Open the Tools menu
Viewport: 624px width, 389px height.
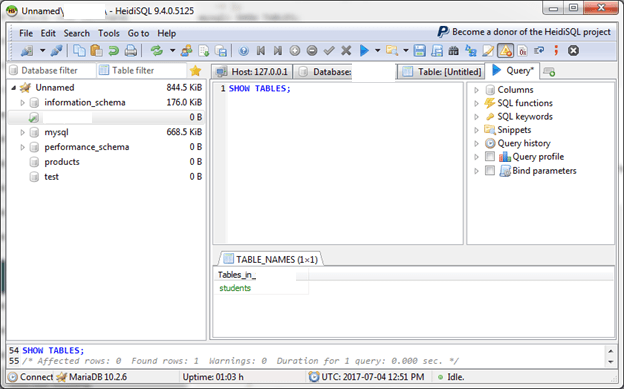(109, 33)
